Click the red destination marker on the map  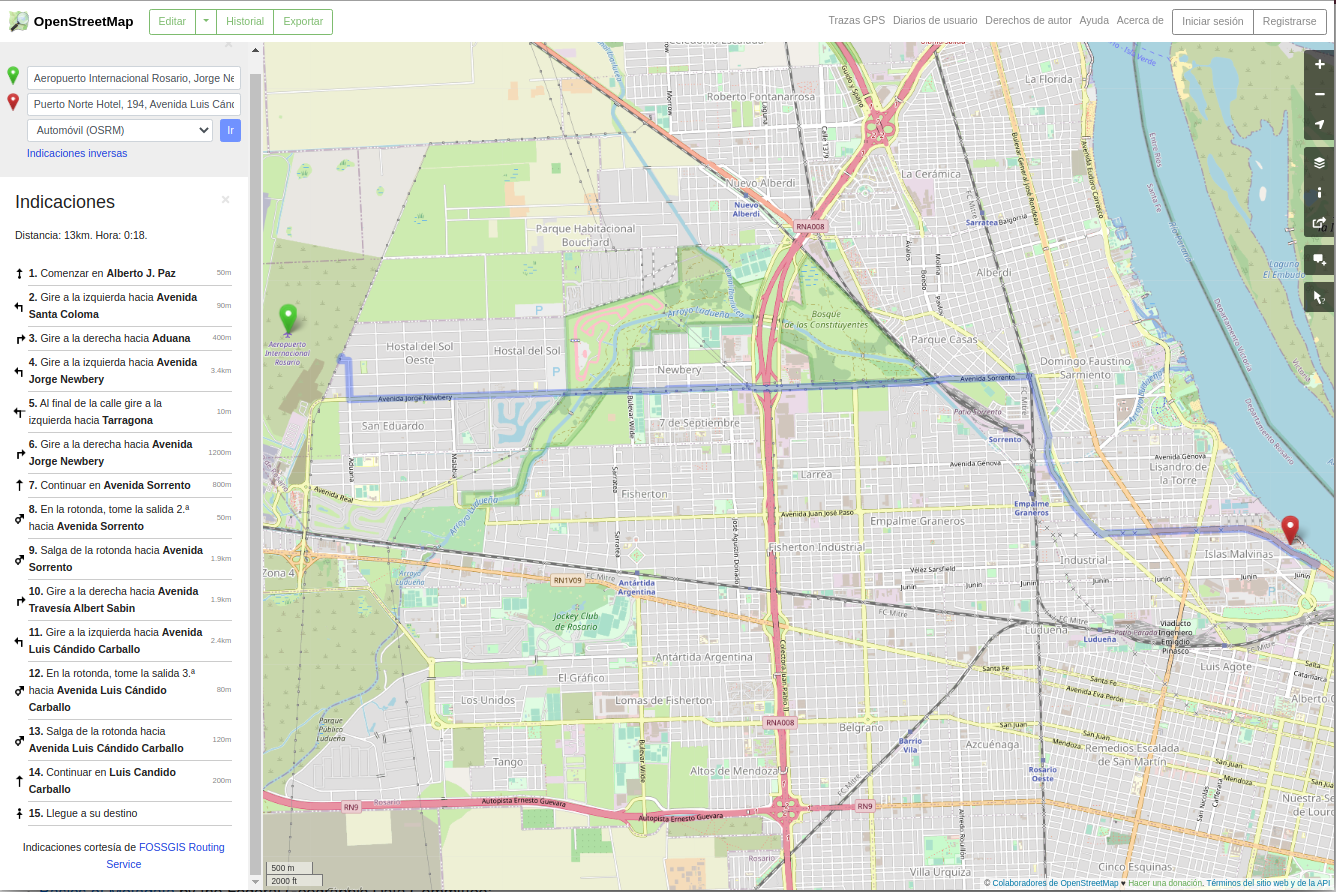pyautogui.click(x=1290, y=529)
